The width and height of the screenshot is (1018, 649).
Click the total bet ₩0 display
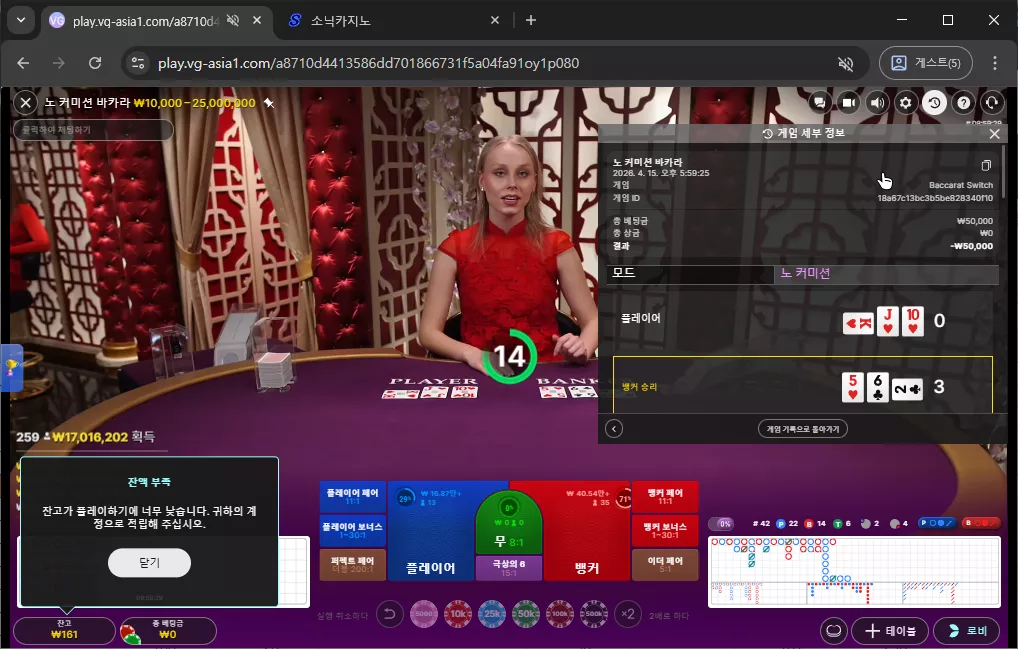coord(168,630)
